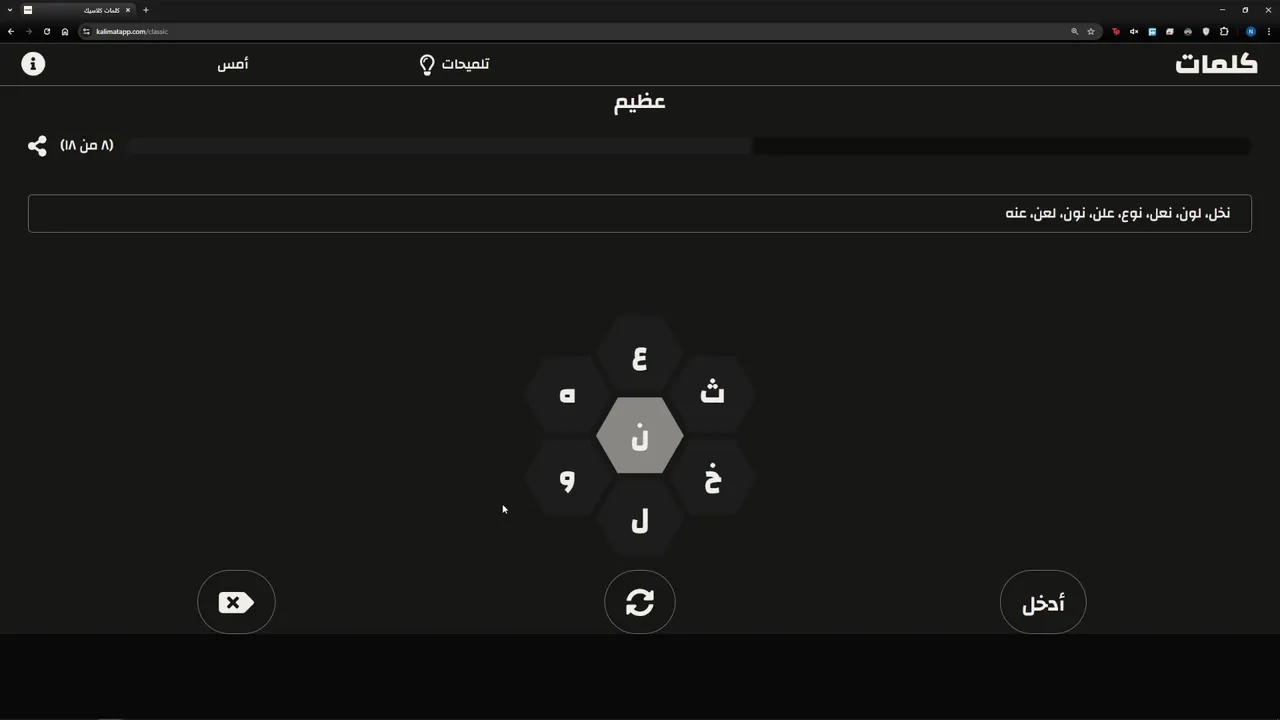Click the zoom magnifier in the address bar
Viewport: 1280px width, 720px height.
1075,31
